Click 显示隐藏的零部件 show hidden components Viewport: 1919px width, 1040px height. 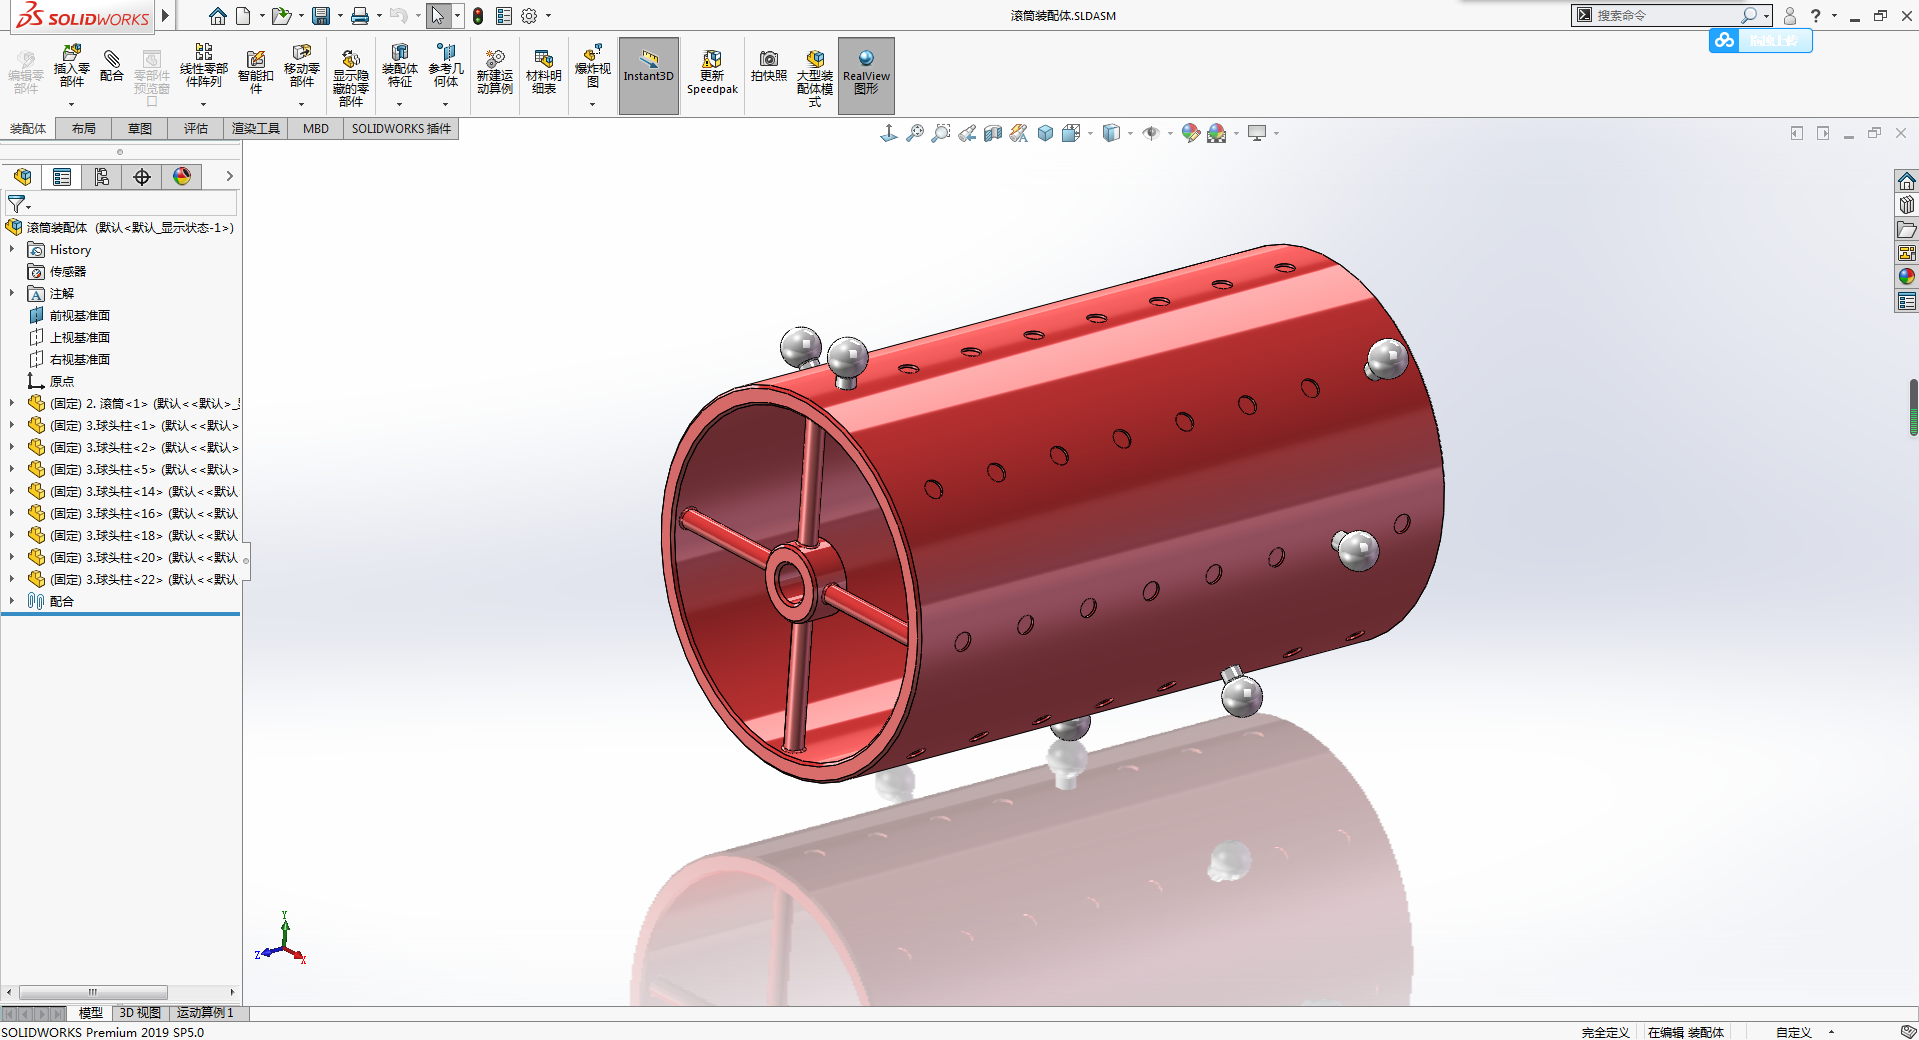click(x=350, y=77)
